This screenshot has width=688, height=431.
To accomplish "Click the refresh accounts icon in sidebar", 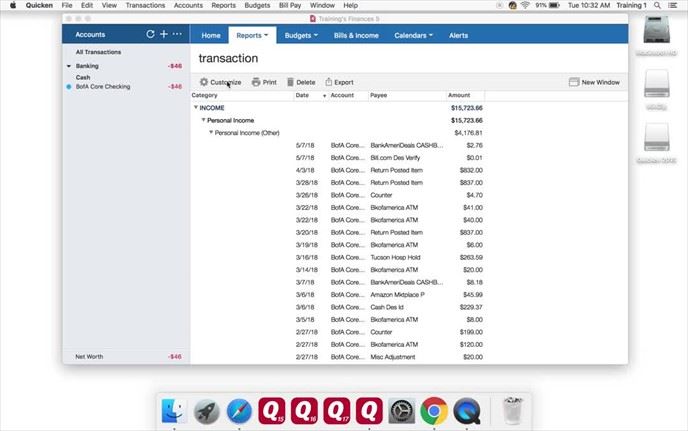I will pyautogui.click(x=151, y=34).
